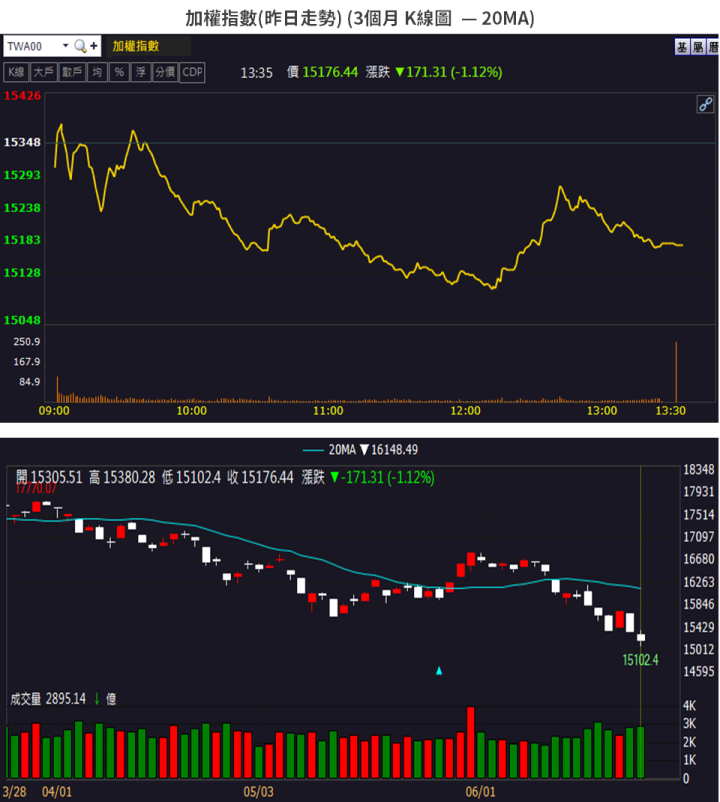This screenshot has width=720, height=802.
Task: Click the 18348 price scale label
Action: pyautogui.click(x=699, y=469)
